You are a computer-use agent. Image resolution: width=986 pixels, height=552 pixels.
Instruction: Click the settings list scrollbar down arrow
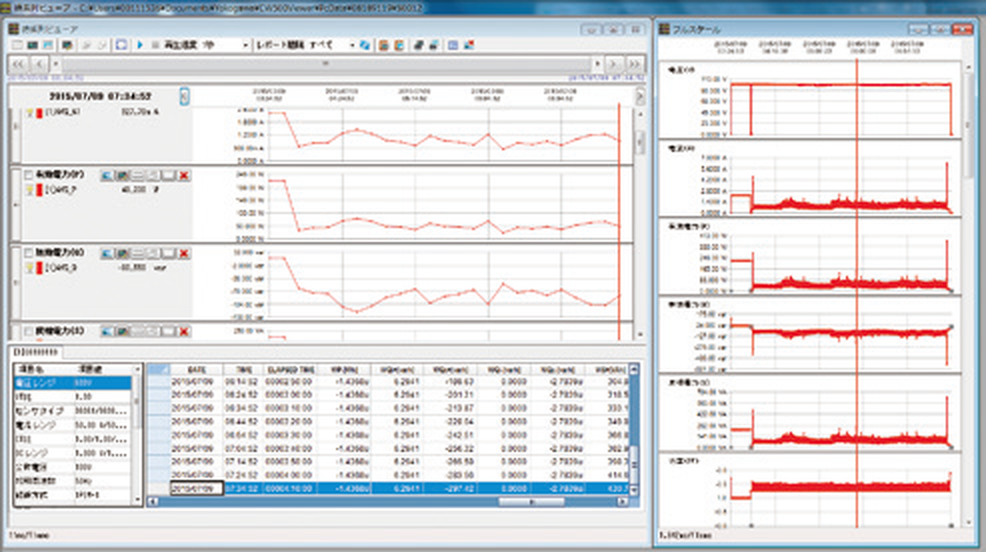(x=137, y=499)
